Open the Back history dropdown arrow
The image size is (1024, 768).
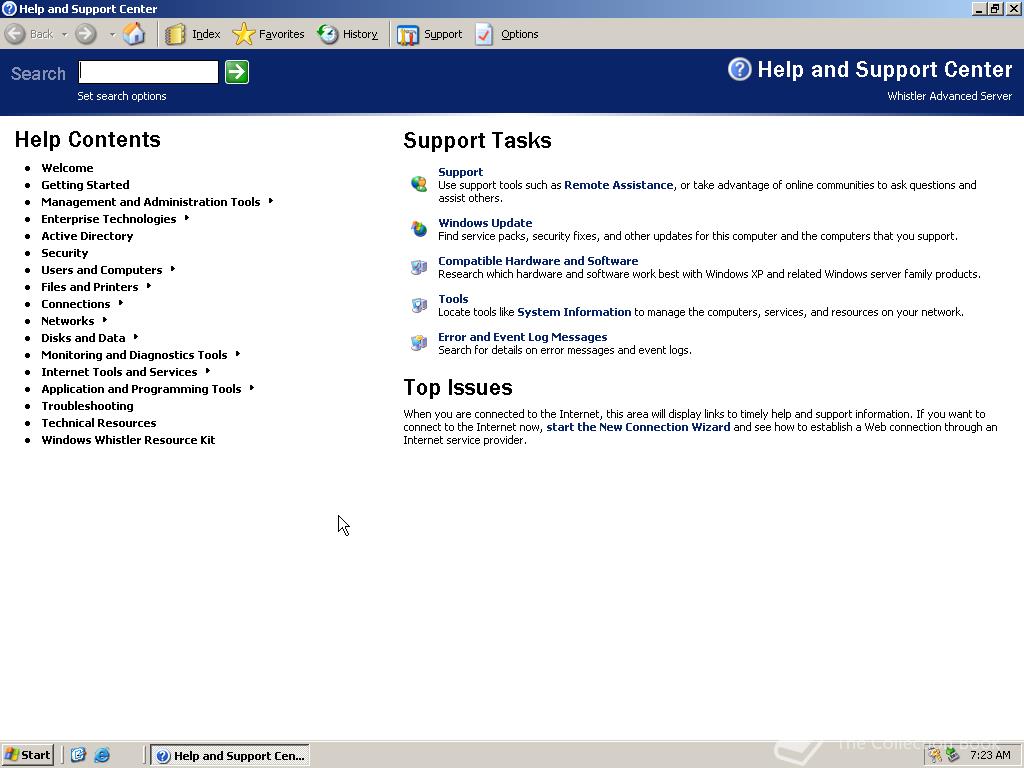pos(65,34)
